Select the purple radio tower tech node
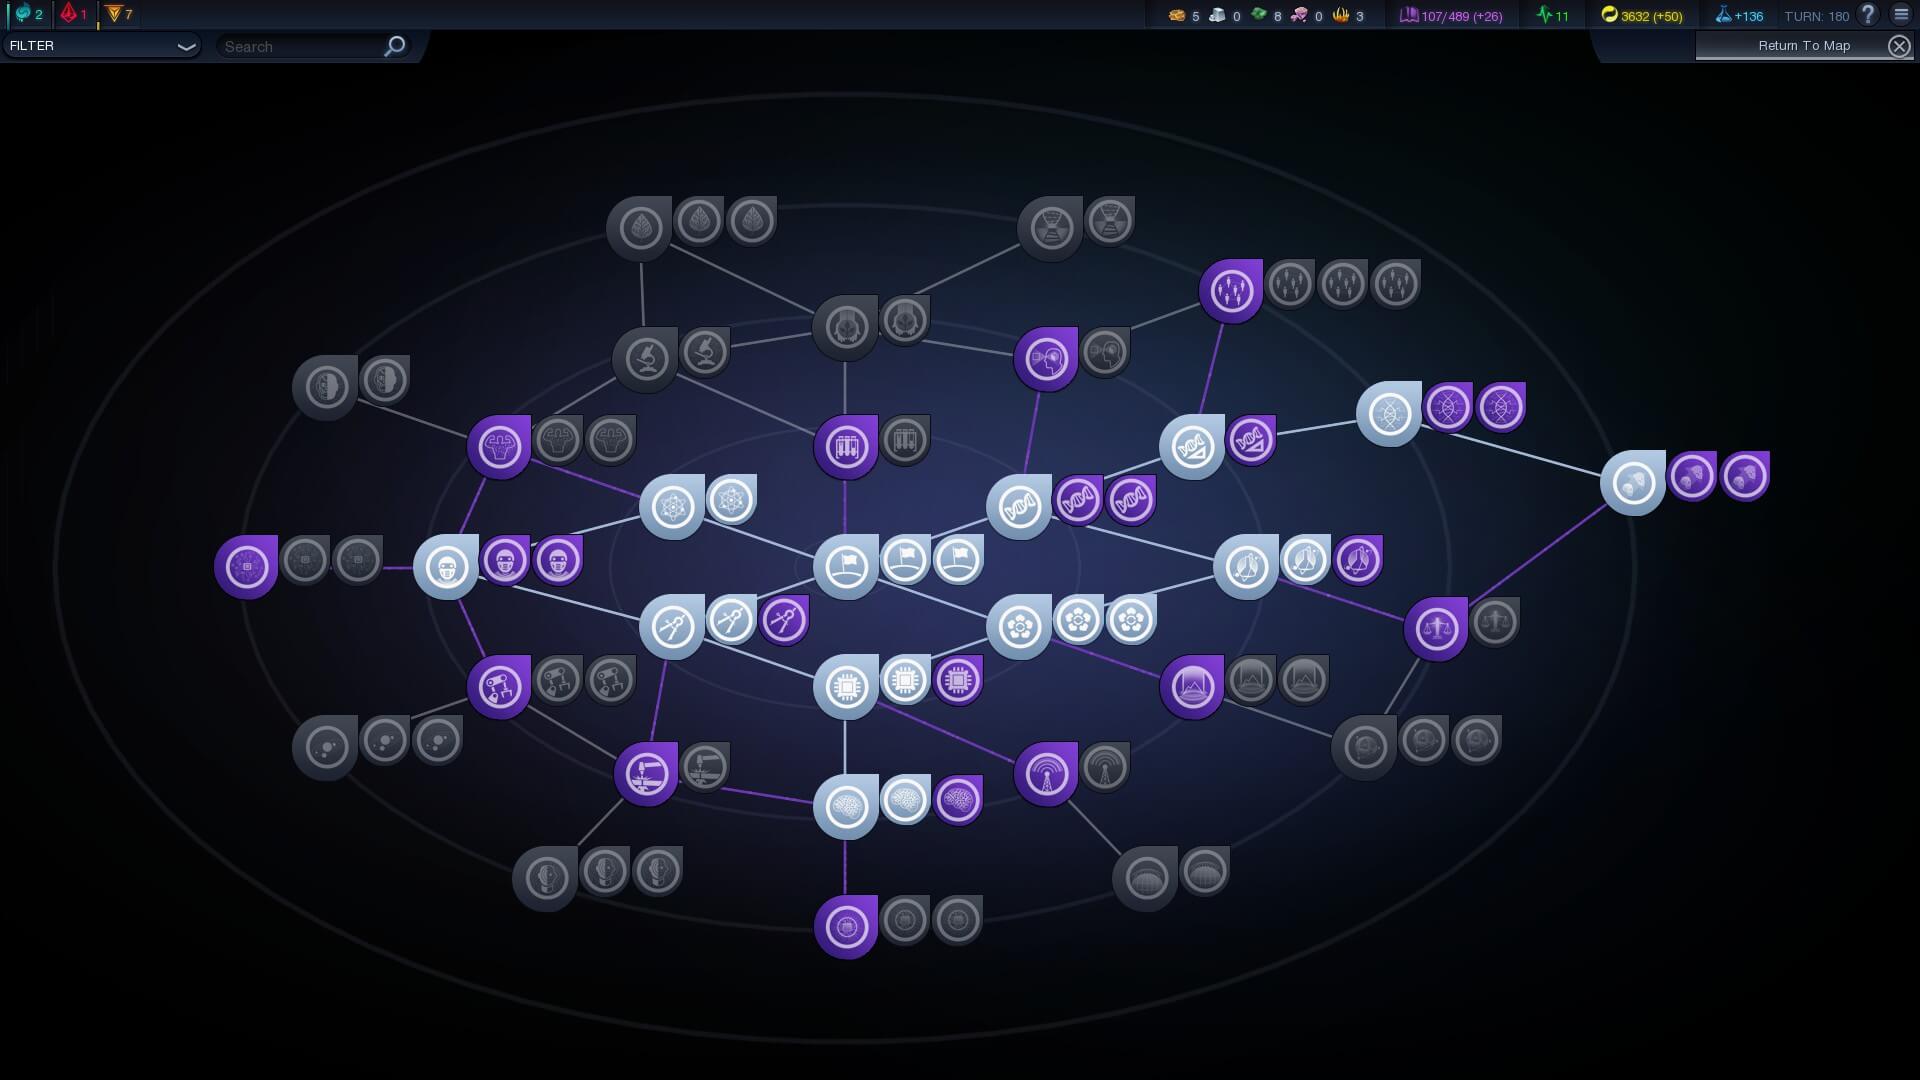Viewport: 1920px width, 1080px height. pyautogui.click(x=1046, y=774)
